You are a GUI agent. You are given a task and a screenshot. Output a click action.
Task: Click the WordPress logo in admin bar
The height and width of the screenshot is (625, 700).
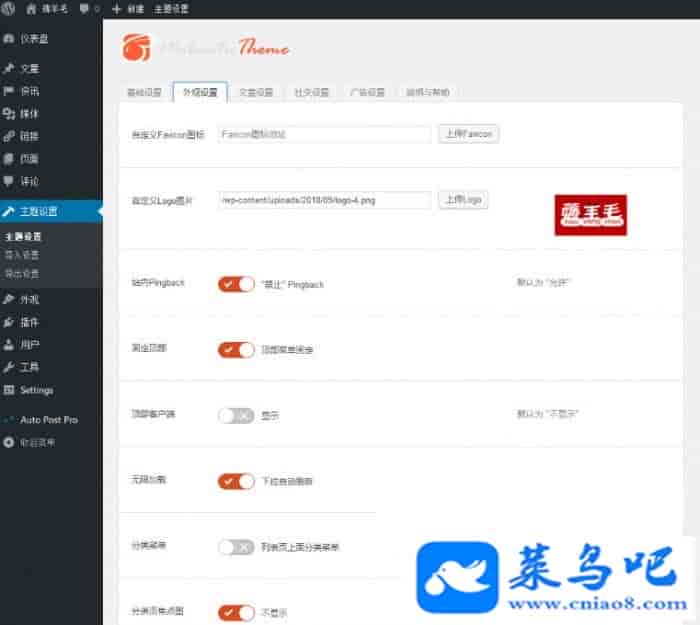9,8
